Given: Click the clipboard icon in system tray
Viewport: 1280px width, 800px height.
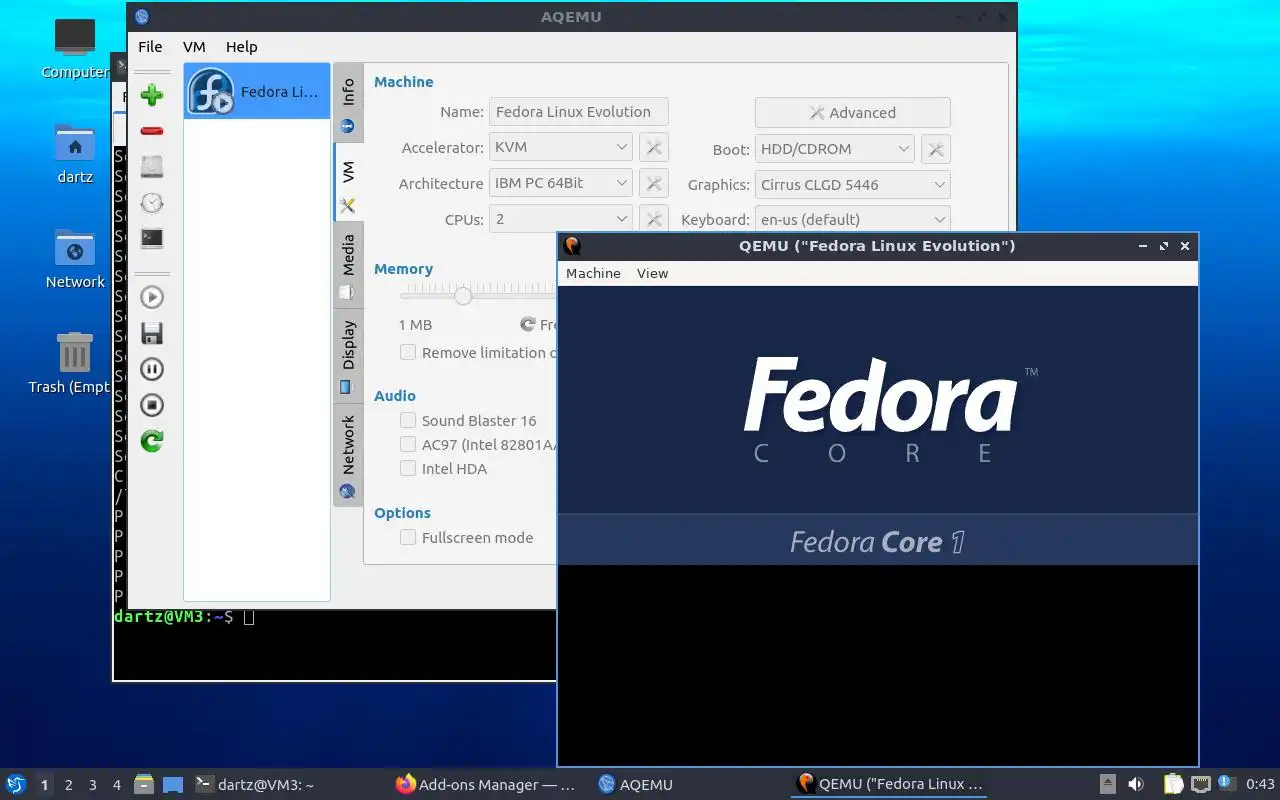Looking at the screenshot, I should [x=1173, y=785].
